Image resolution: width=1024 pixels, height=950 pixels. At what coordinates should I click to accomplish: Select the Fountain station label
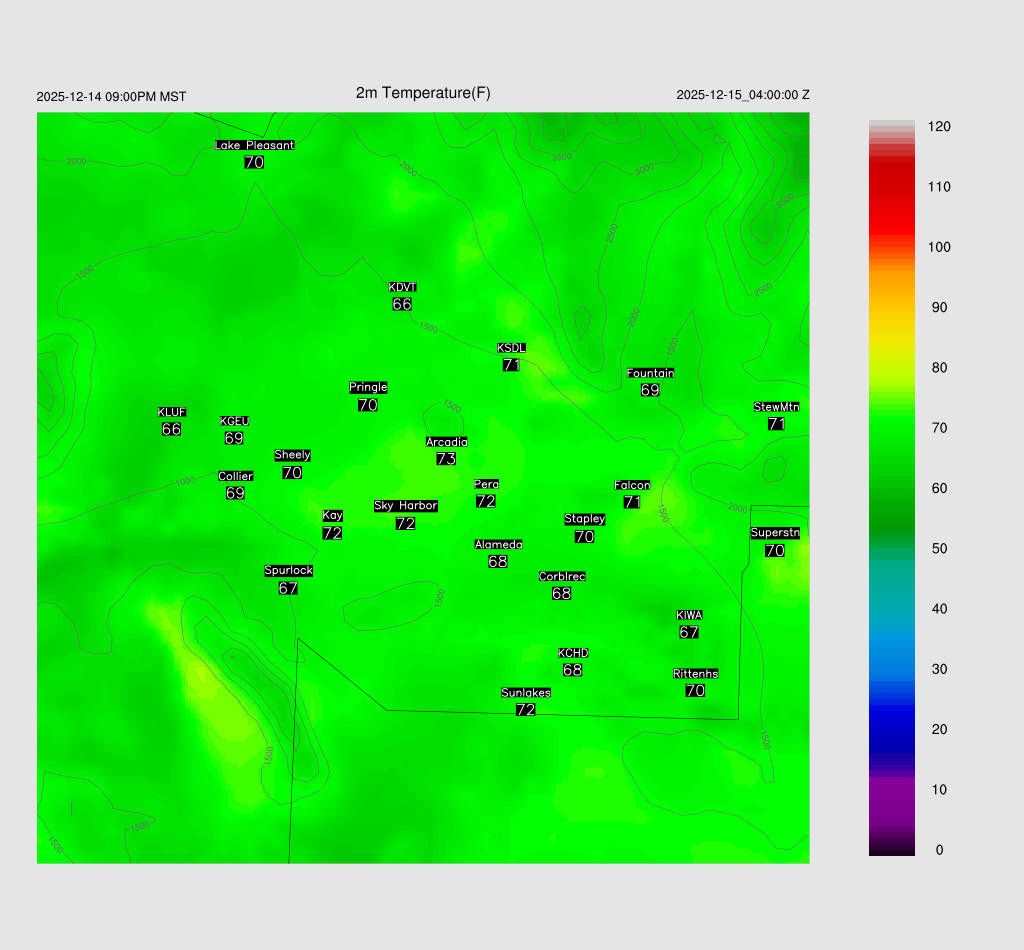pos(650,373)
